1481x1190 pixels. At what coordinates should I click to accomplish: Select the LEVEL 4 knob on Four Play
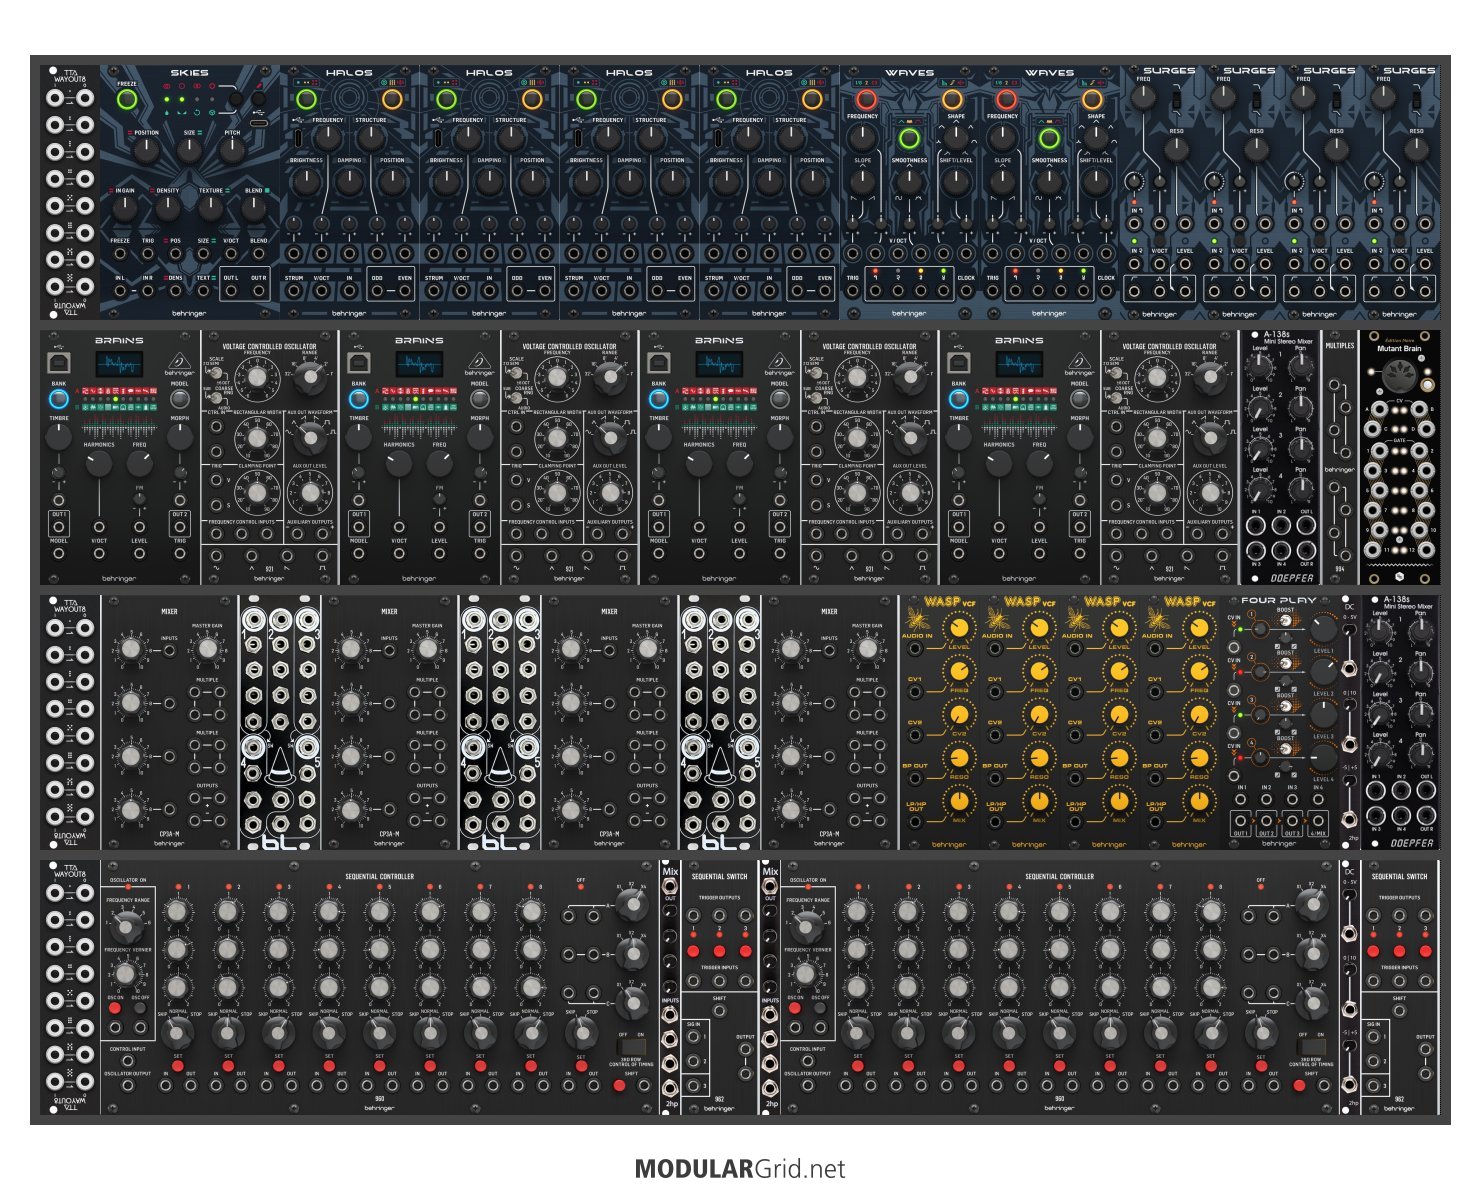pos(1322,757)
